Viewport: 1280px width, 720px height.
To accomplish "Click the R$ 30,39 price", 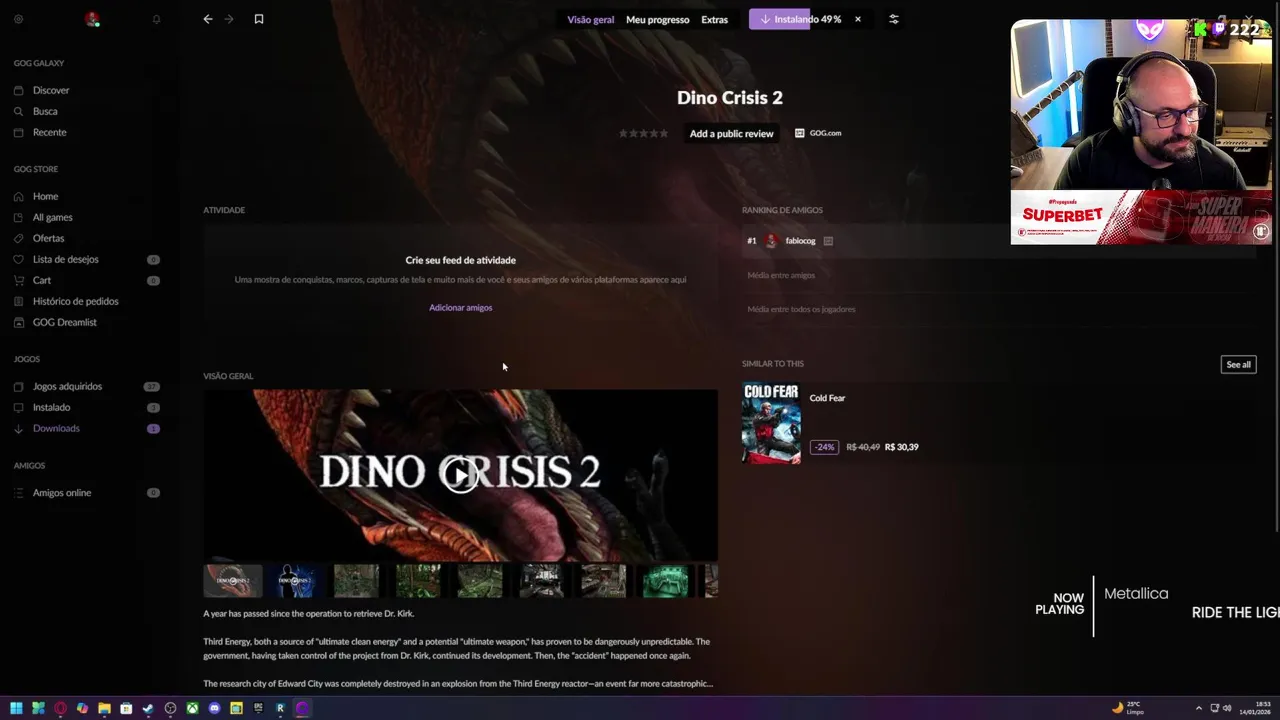I will (x=901, y=447).
